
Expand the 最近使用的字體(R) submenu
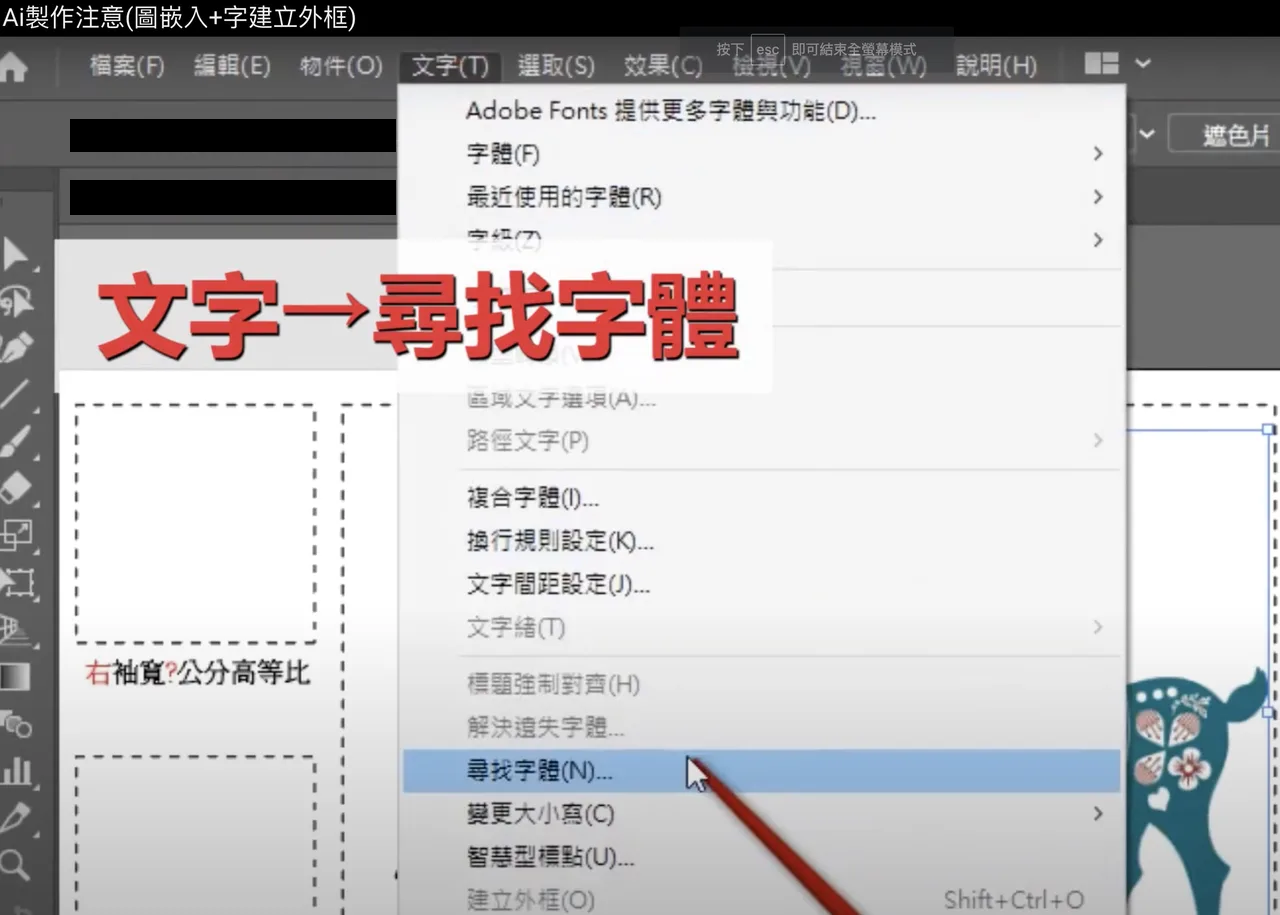(x=763, y=197)
